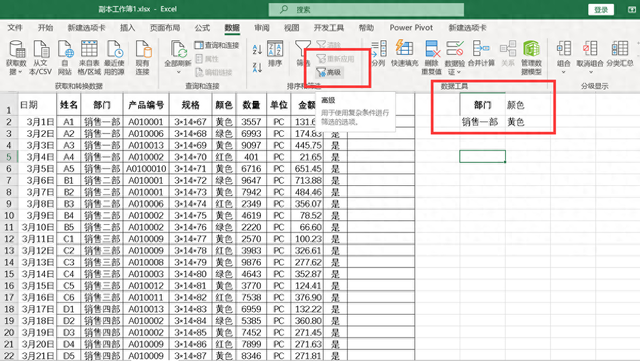This screenshot has height=361, width=640.
Task: Click the 来自表格/区域 icon
Action: click(x=89, y=49)
